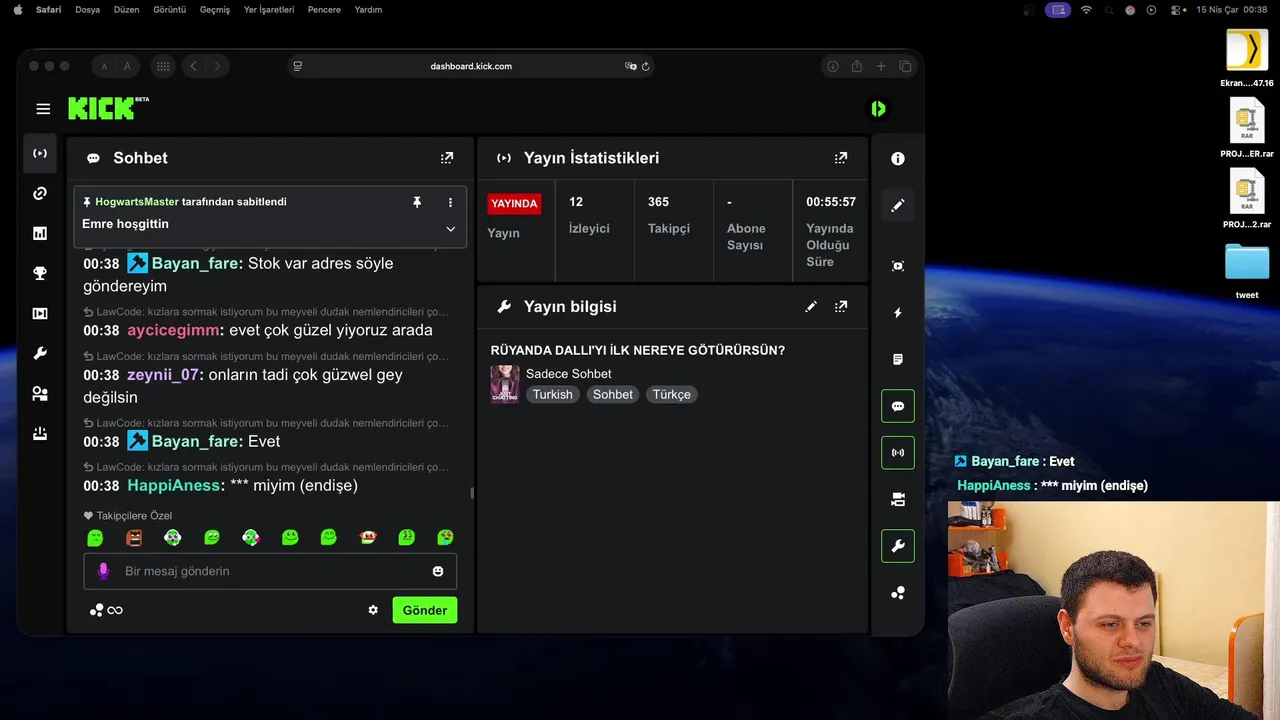Pop out the Yayın bilgisi panel
Viewport: 1280px width, 720px height.
tap(841, 307)
